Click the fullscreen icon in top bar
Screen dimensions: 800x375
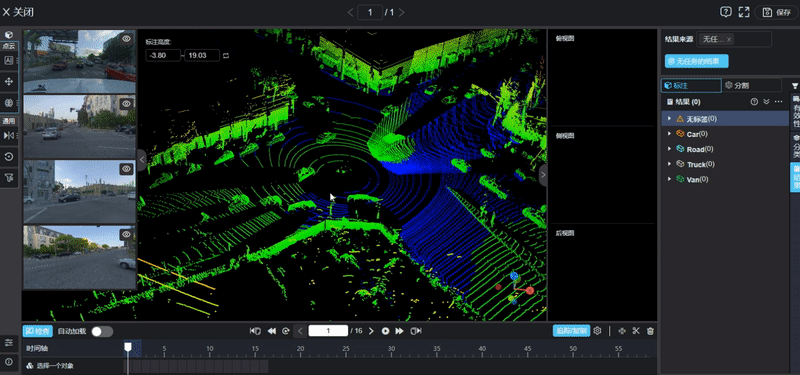click(x=744, y=12)
